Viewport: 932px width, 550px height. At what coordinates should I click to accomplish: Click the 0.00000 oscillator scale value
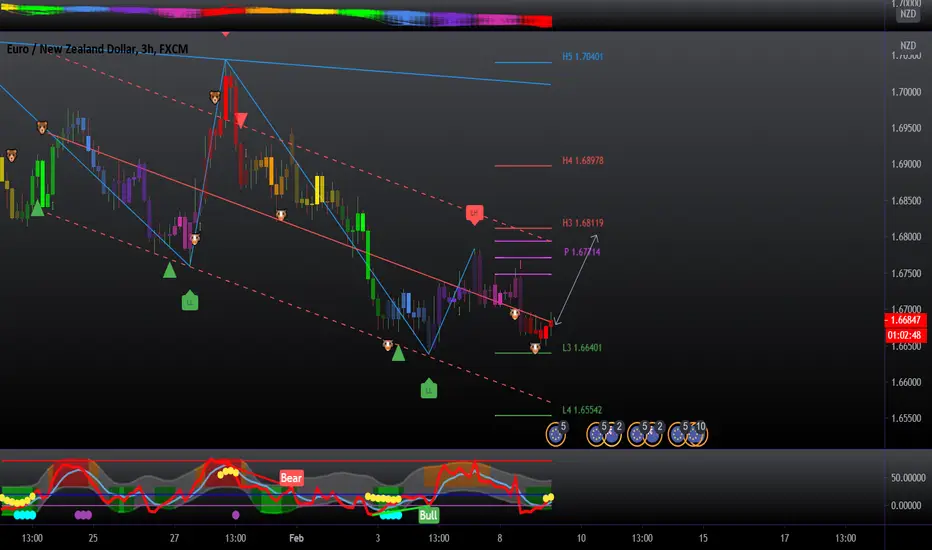click(x=908, y=505)
